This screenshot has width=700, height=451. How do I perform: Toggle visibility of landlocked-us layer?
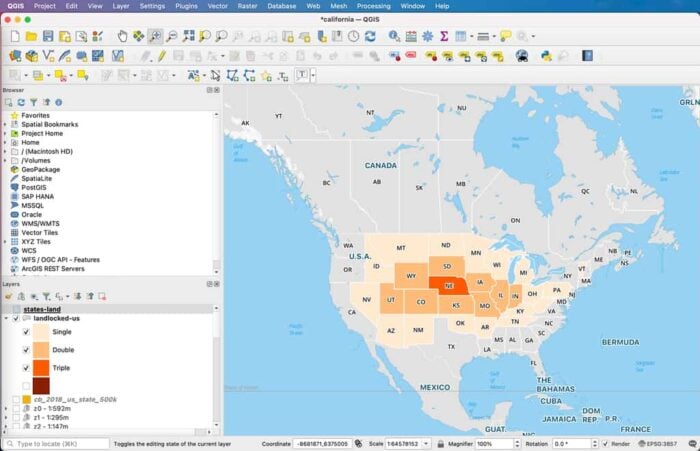(16, 318)
